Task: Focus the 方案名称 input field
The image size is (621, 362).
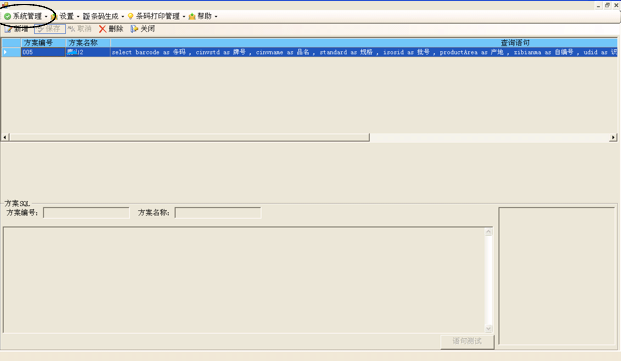Action: 218,213
